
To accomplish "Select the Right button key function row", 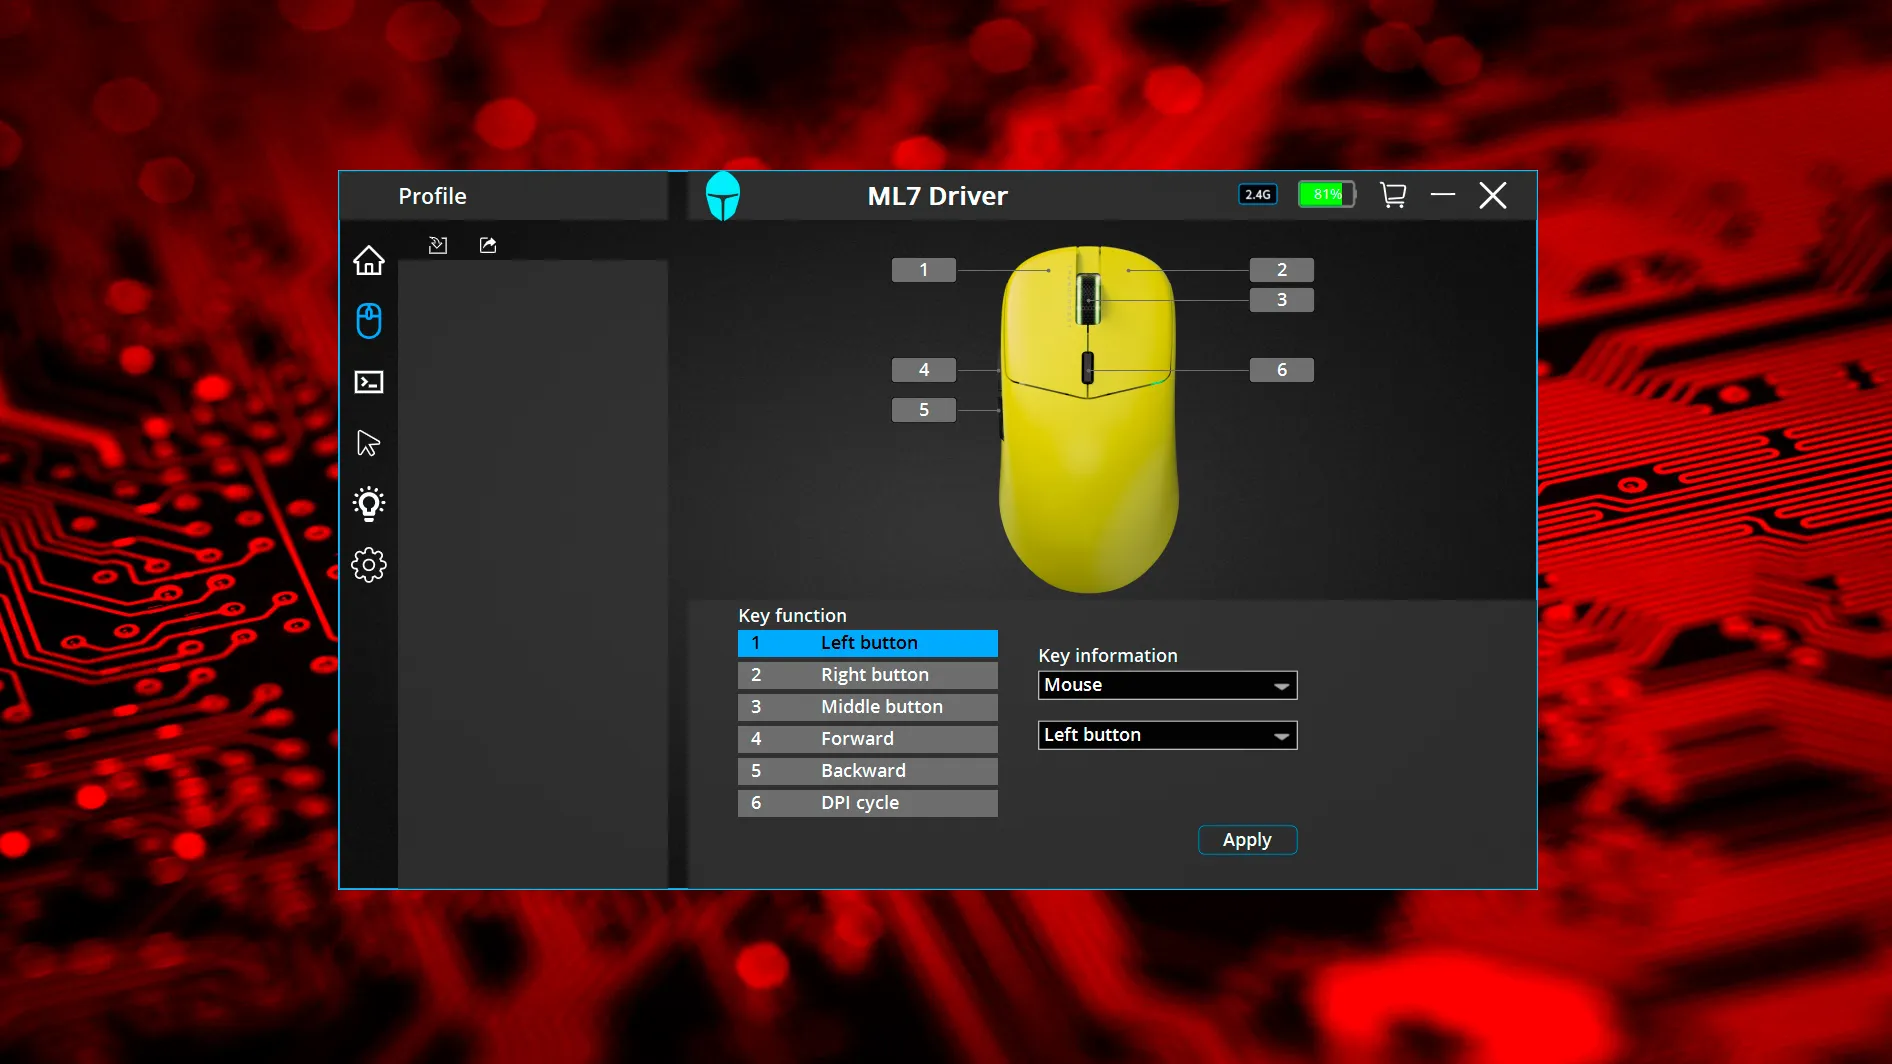I will [868, 675].
